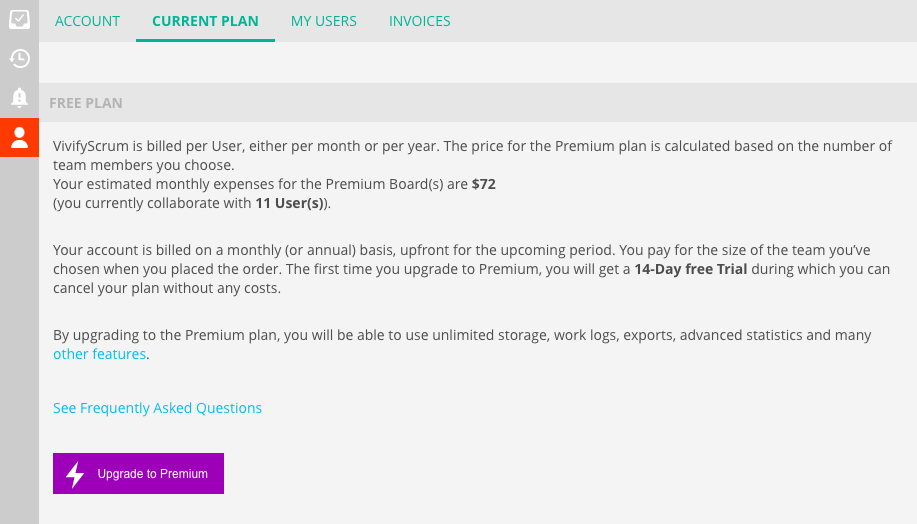Go to the MY USERS tab
Image resolution: width=917 pixels, height=524 pixels.
coord(323,21)
